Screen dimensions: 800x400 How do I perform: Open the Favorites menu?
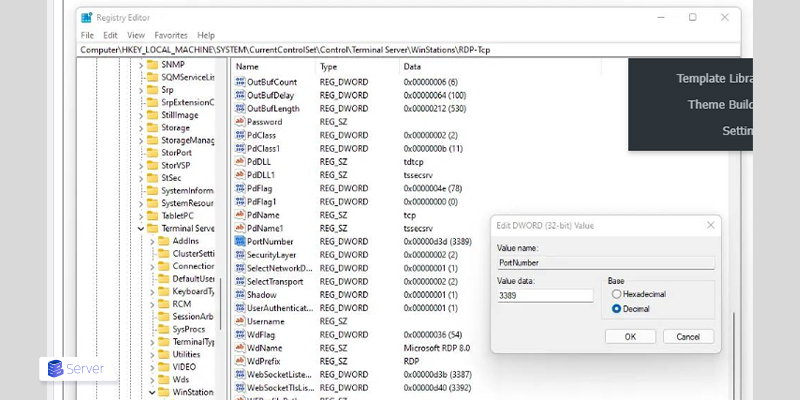tap(171, 35)
